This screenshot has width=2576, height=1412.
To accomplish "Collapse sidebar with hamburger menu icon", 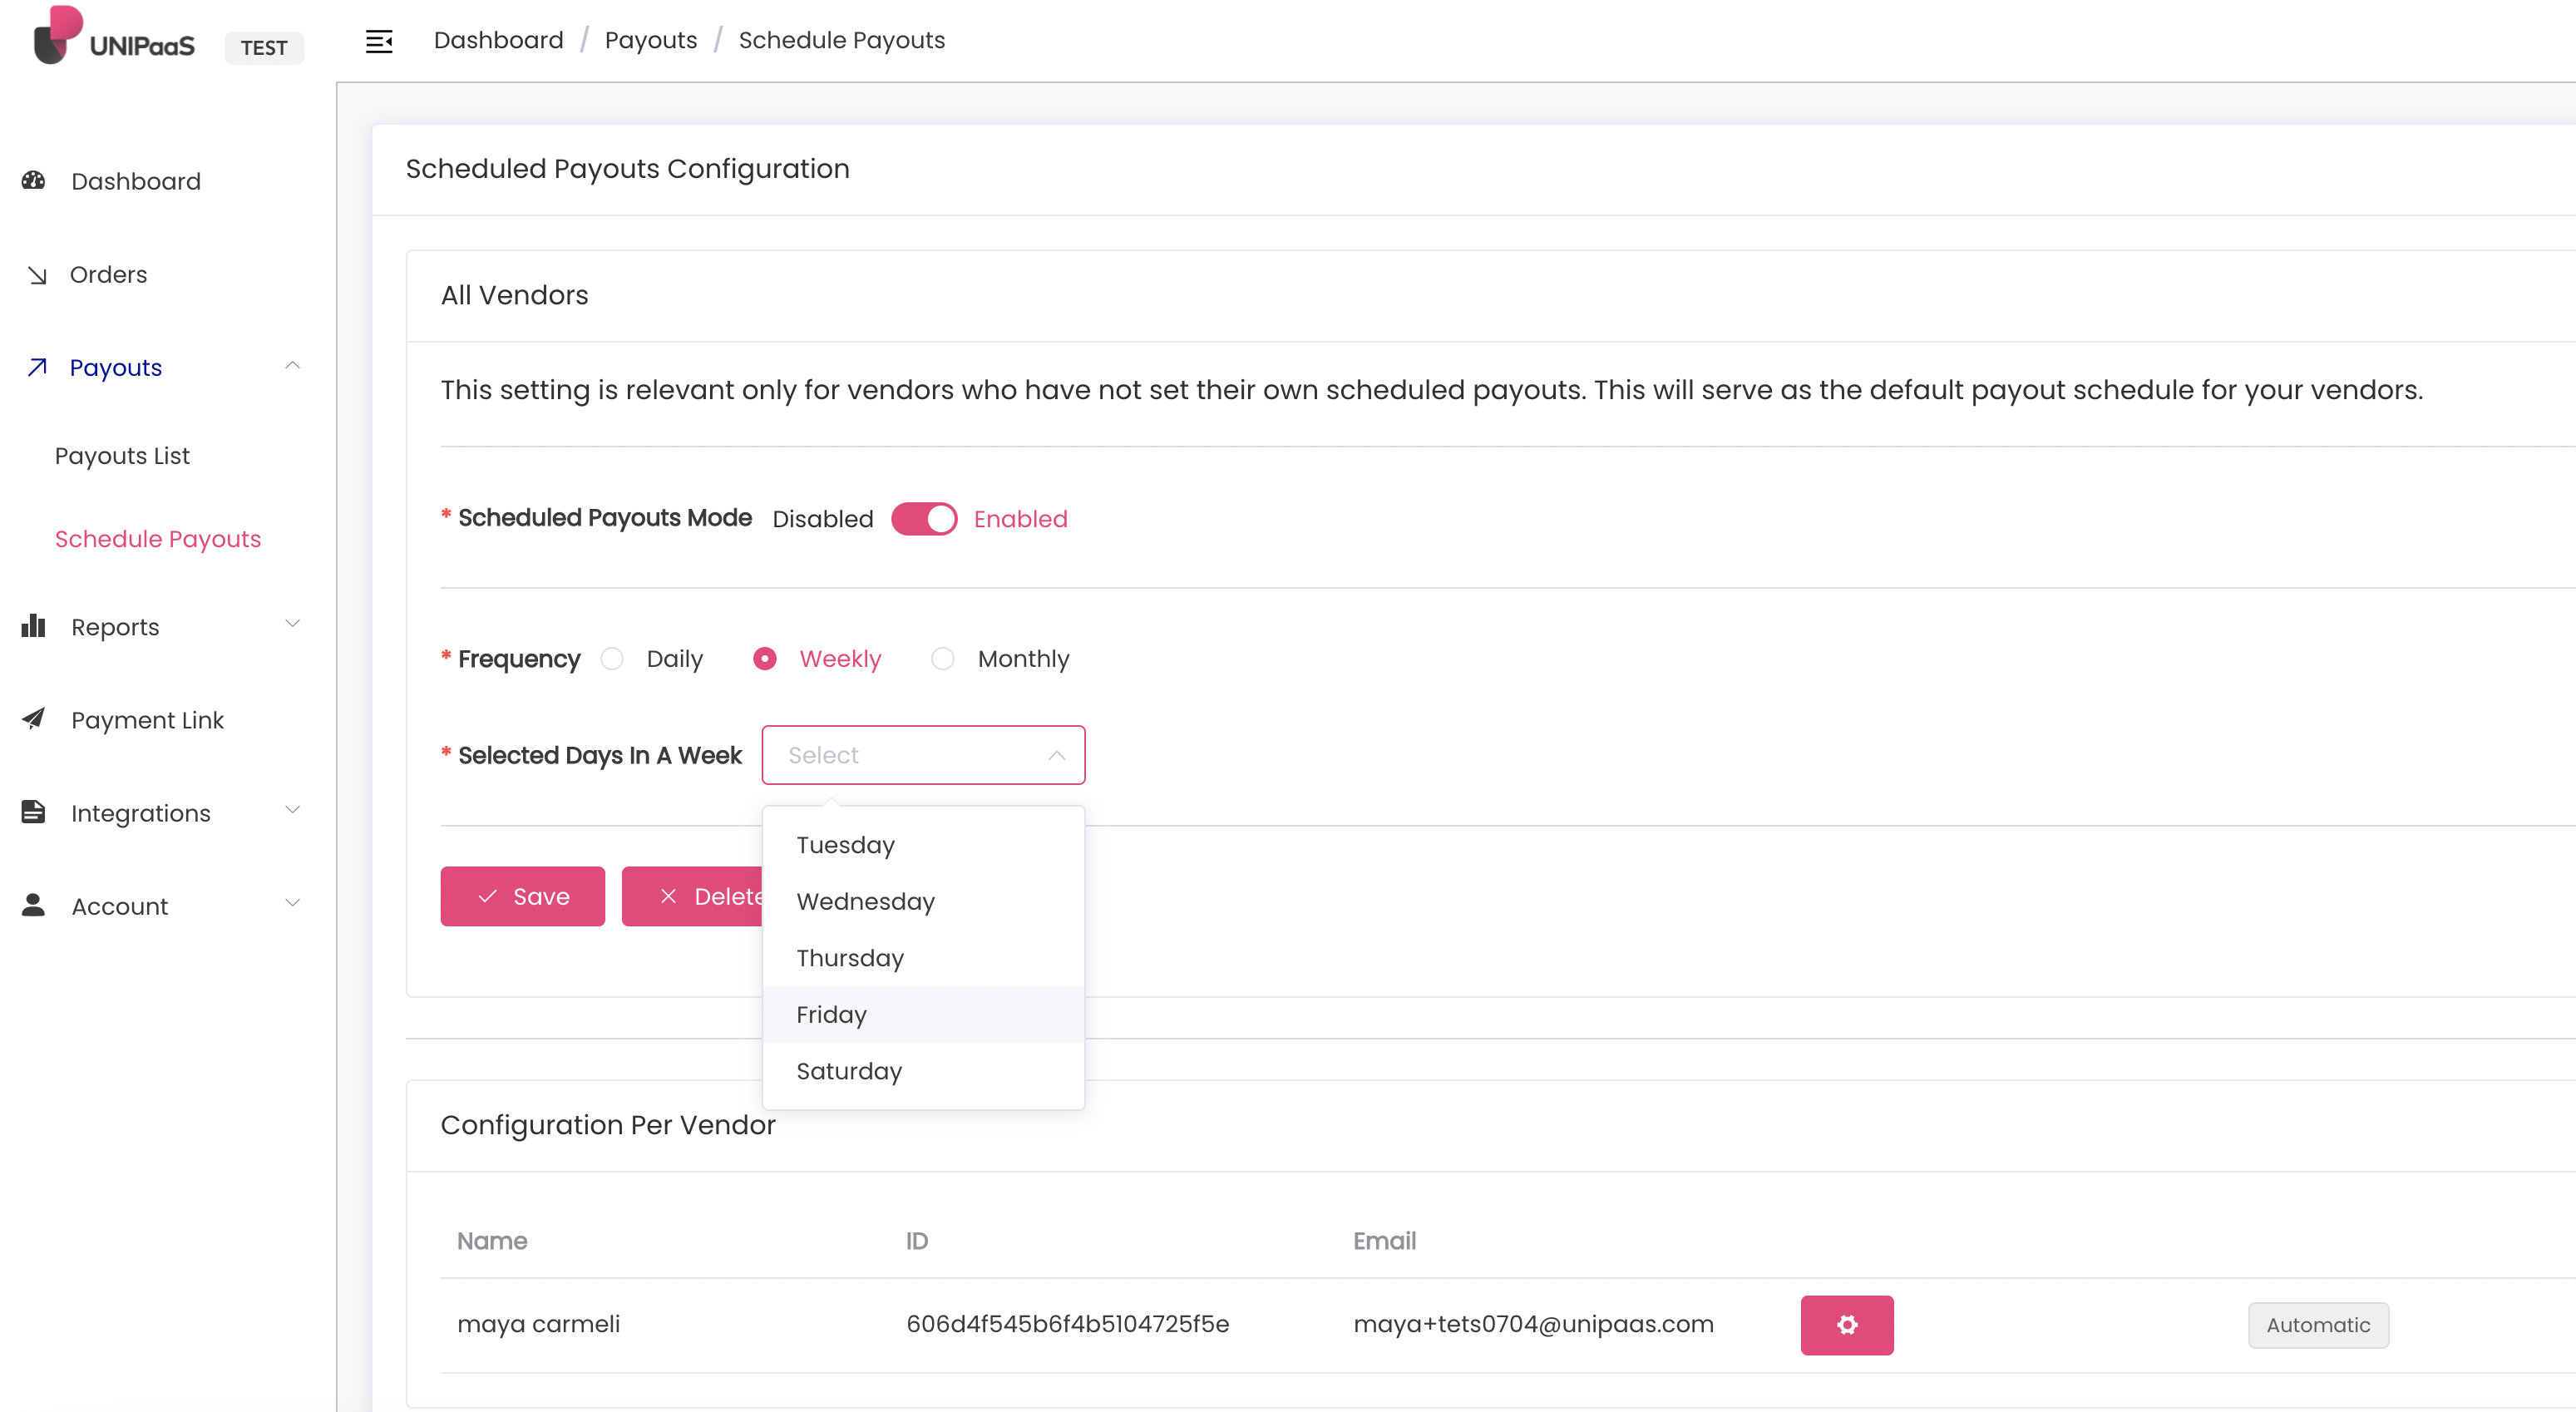I will coord(379,41).
